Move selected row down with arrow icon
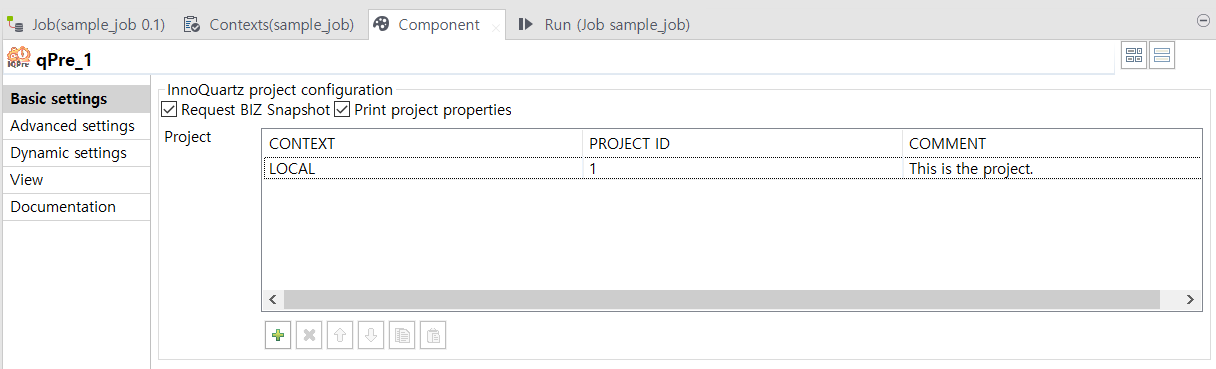This screenshot has width=1216, height=369. [x=371, y=336]
